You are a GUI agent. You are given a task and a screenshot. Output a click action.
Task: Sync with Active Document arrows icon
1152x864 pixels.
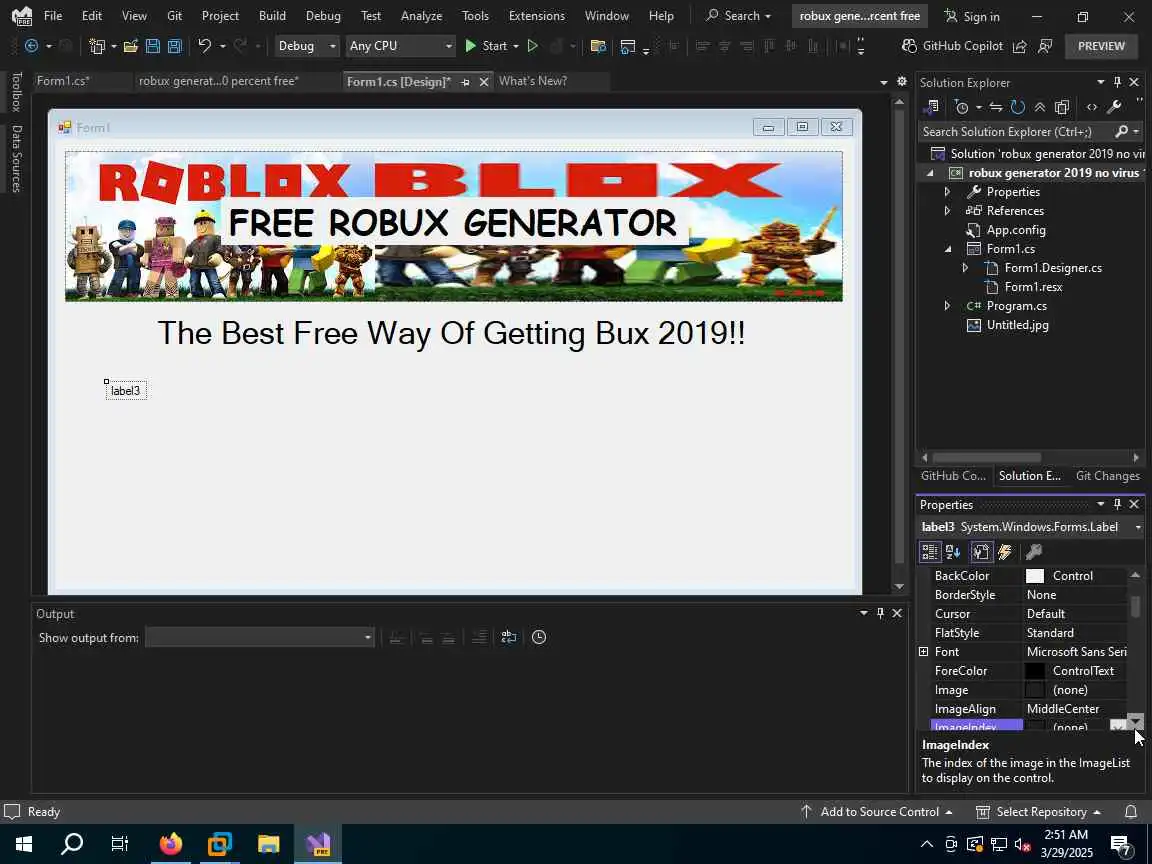996,107
